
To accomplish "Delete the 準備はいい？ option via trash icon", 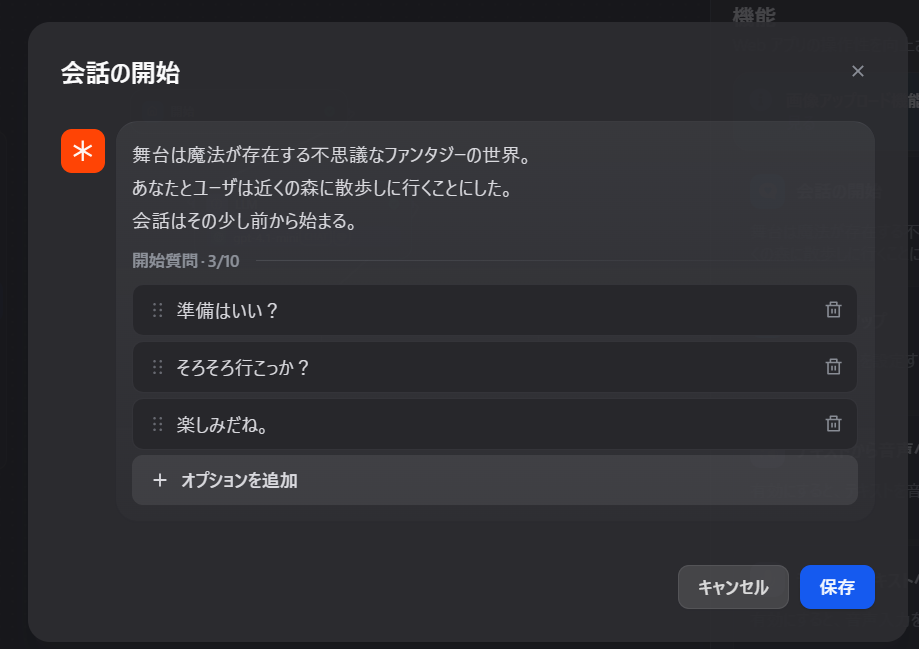I will pyautogui.click(x=833, y=310).
